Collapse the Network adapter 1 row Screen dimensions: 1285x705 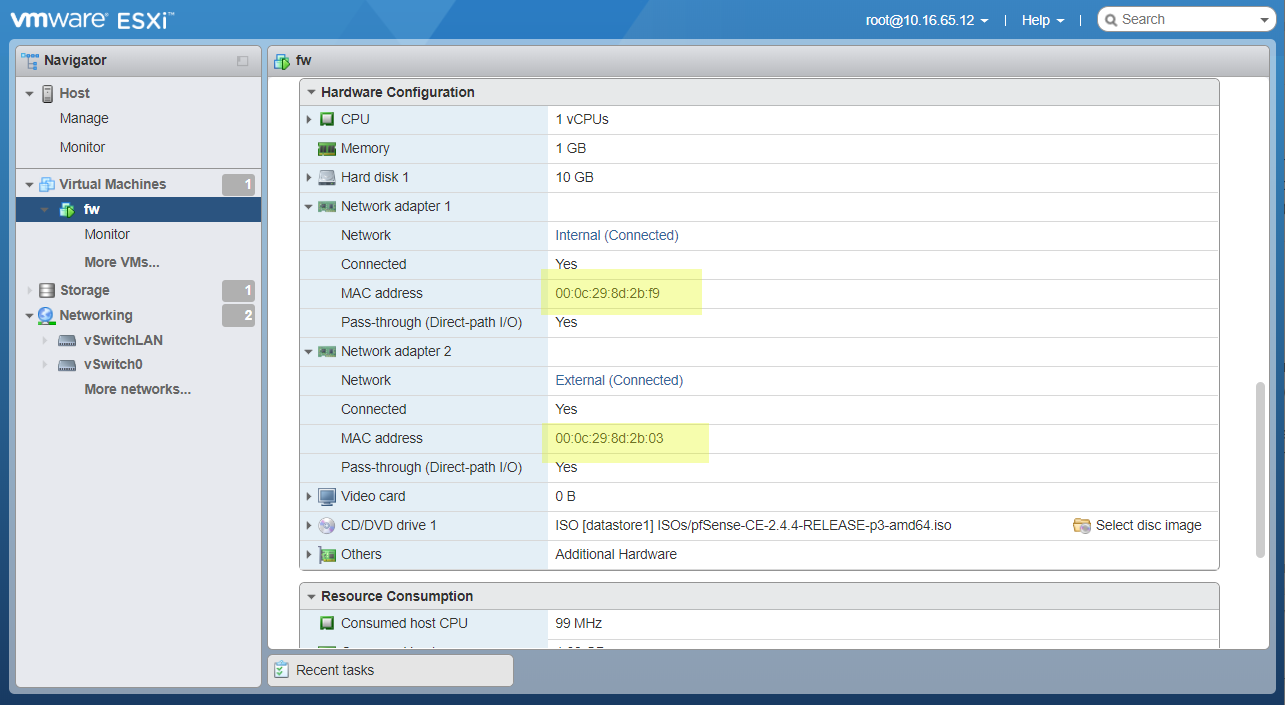coord(309,206)
